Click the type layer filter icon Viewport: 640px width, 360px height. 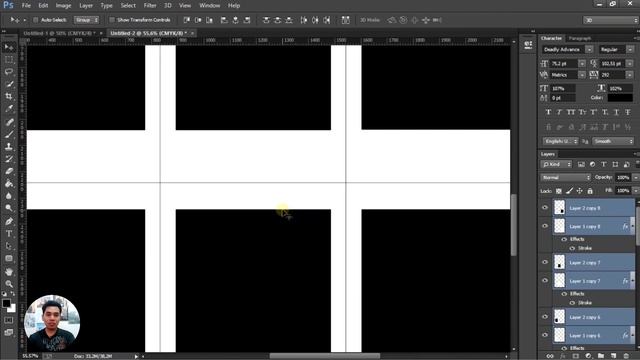(x=604, y=164)
